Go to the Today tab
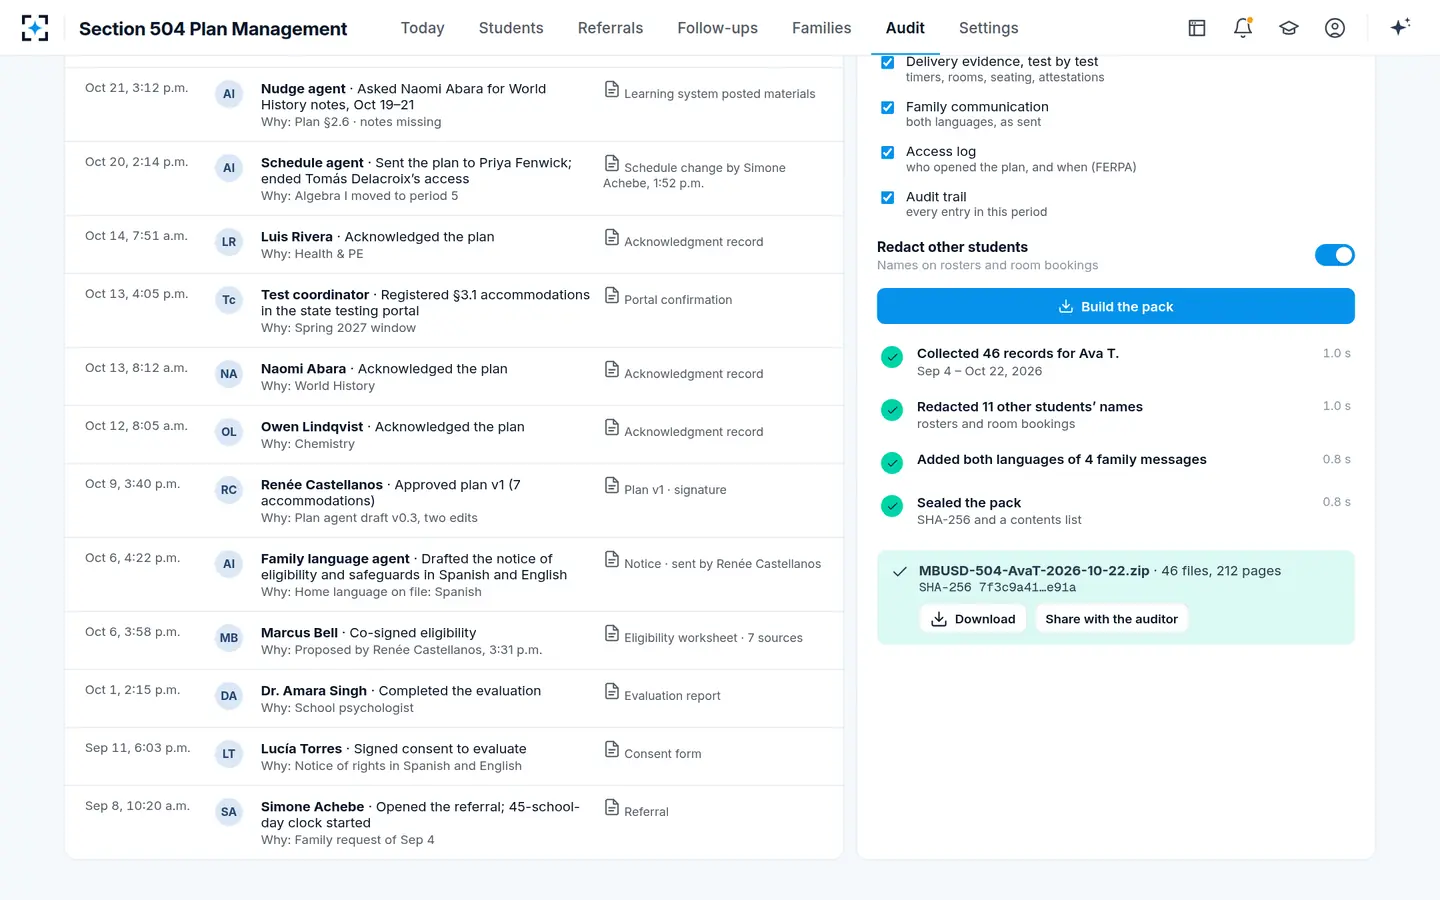Screen dimensions: 1440x900 click(x=423, y=28)
